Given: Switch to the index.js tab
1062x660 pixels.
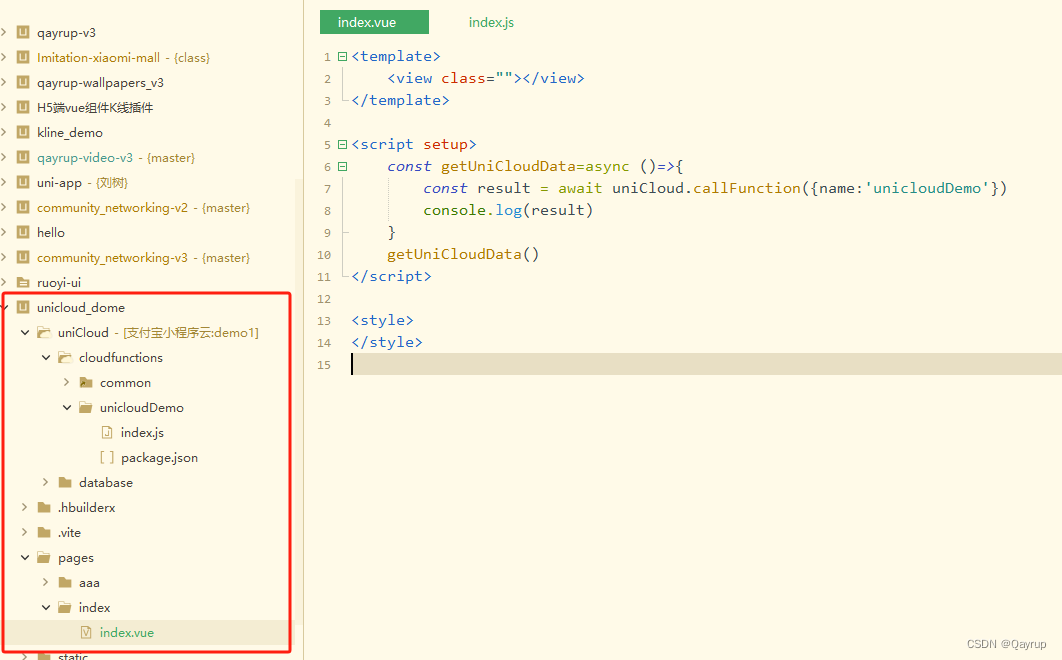Looking at the screenshot, I should 490,22.
